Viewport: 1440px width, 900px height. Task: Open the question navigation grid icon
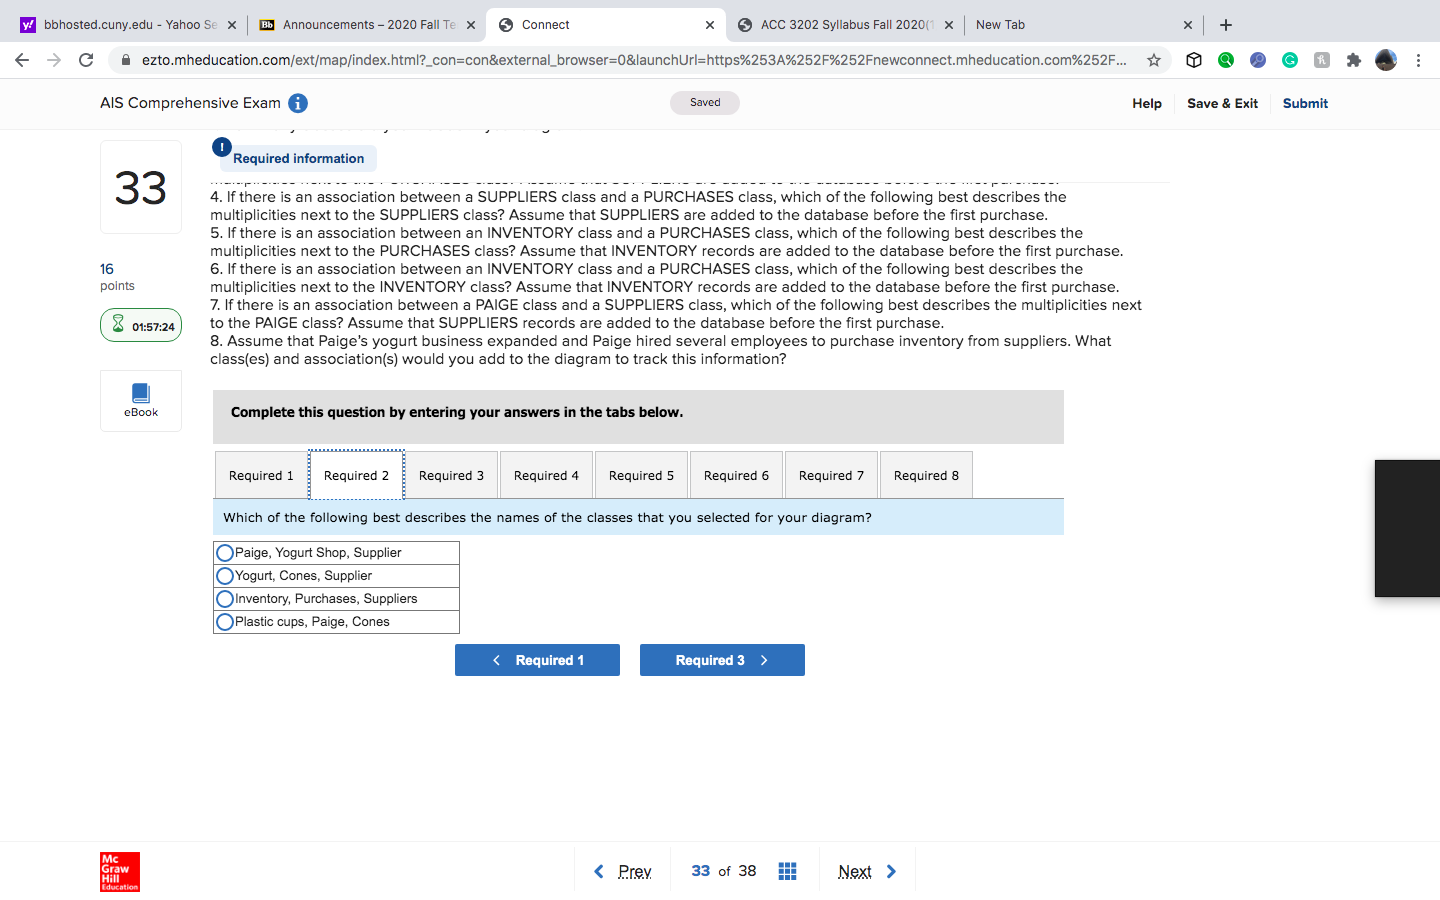point(787,870)
